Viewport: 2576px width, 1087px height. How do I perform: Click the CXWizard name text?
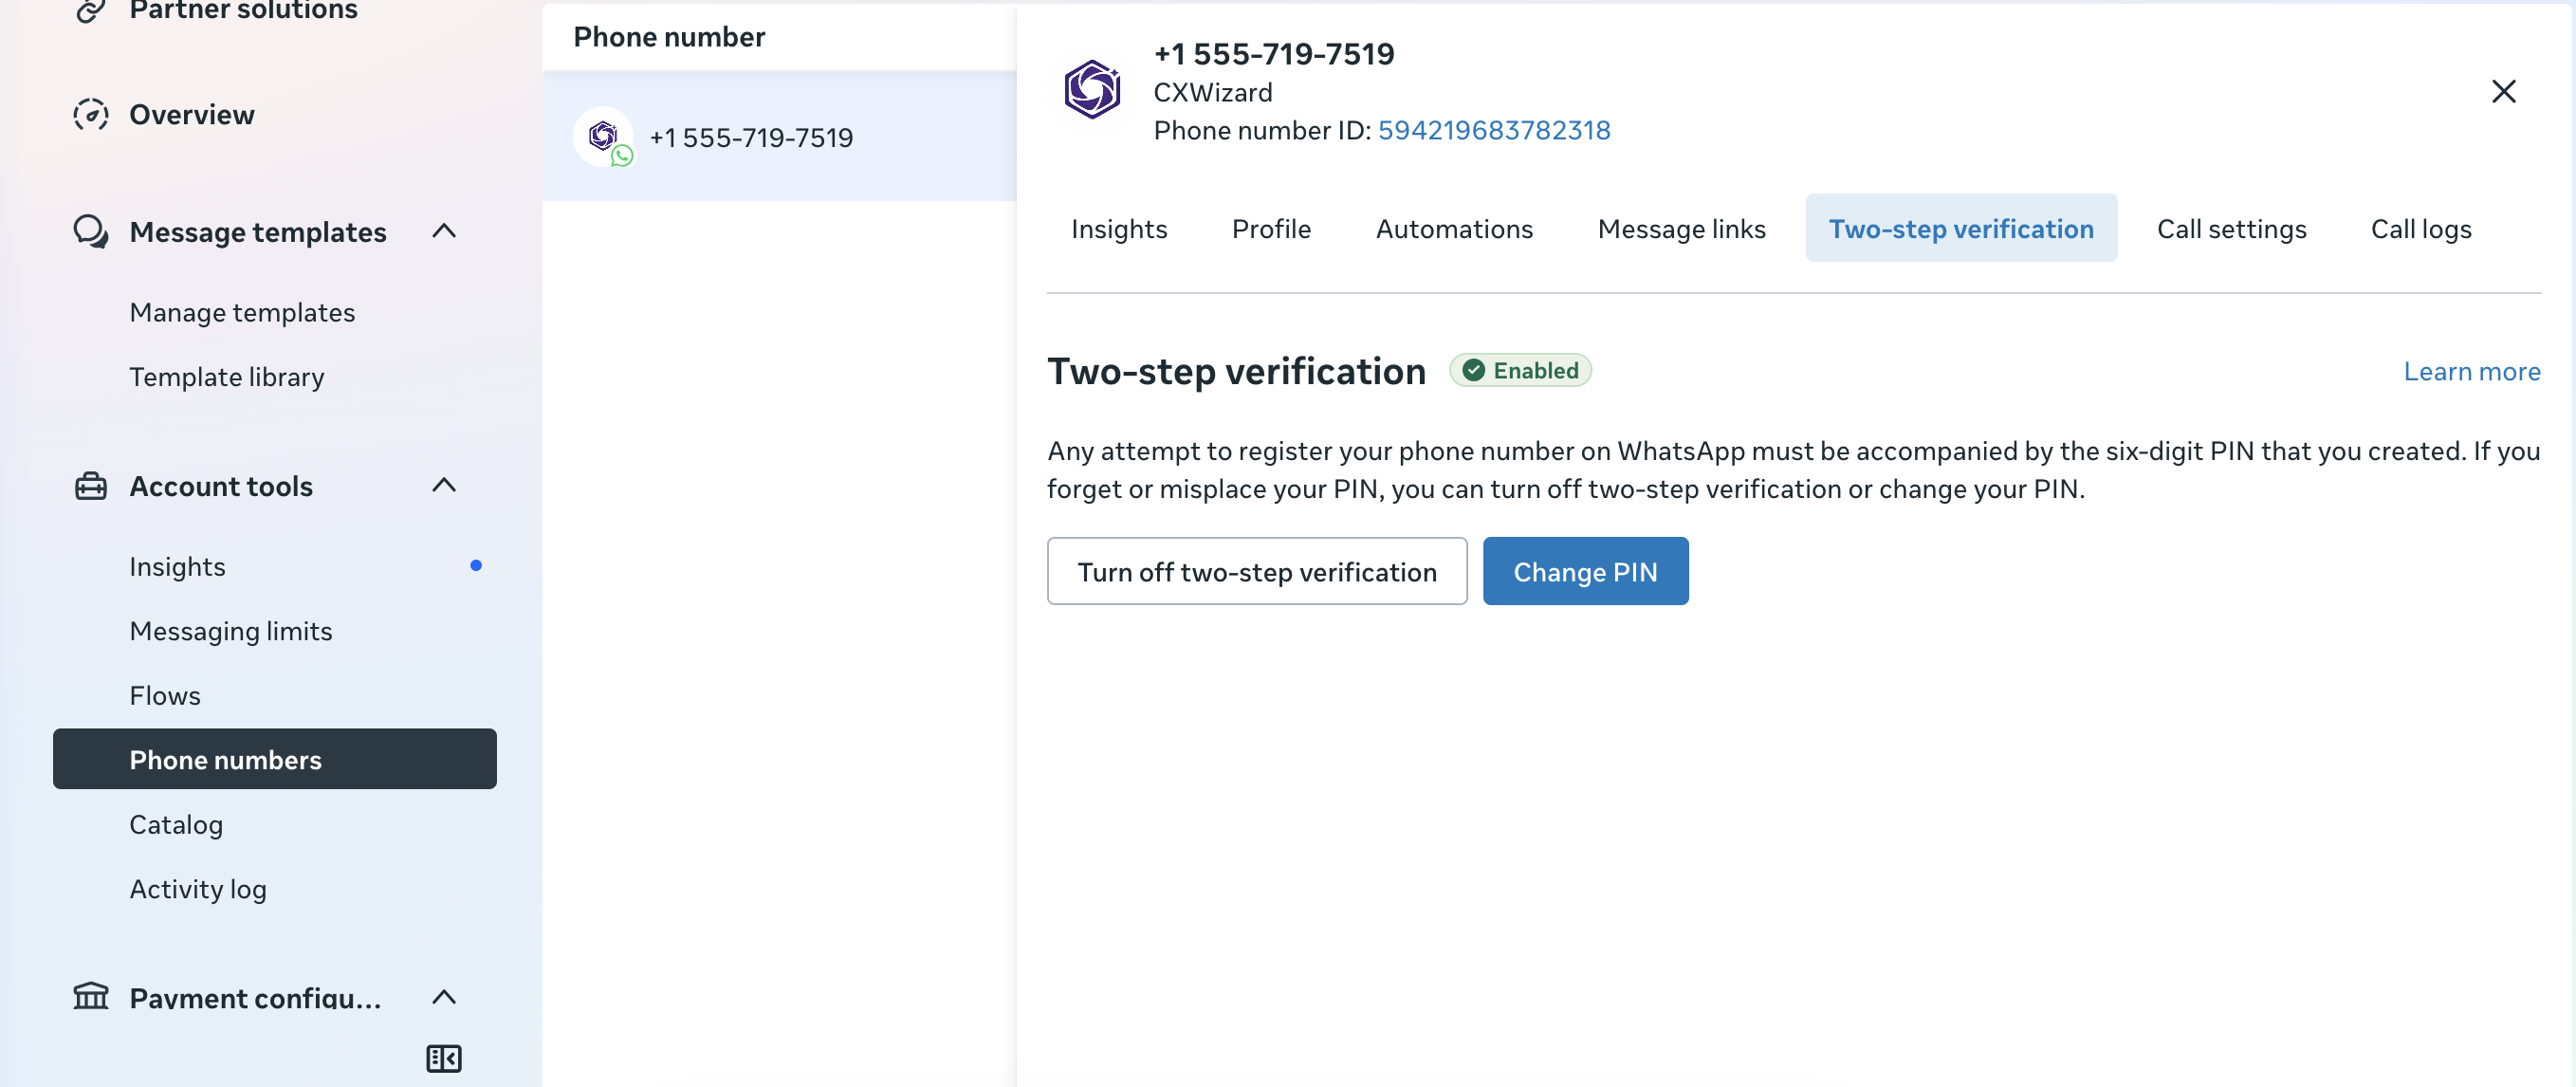tap(1213, 92)
